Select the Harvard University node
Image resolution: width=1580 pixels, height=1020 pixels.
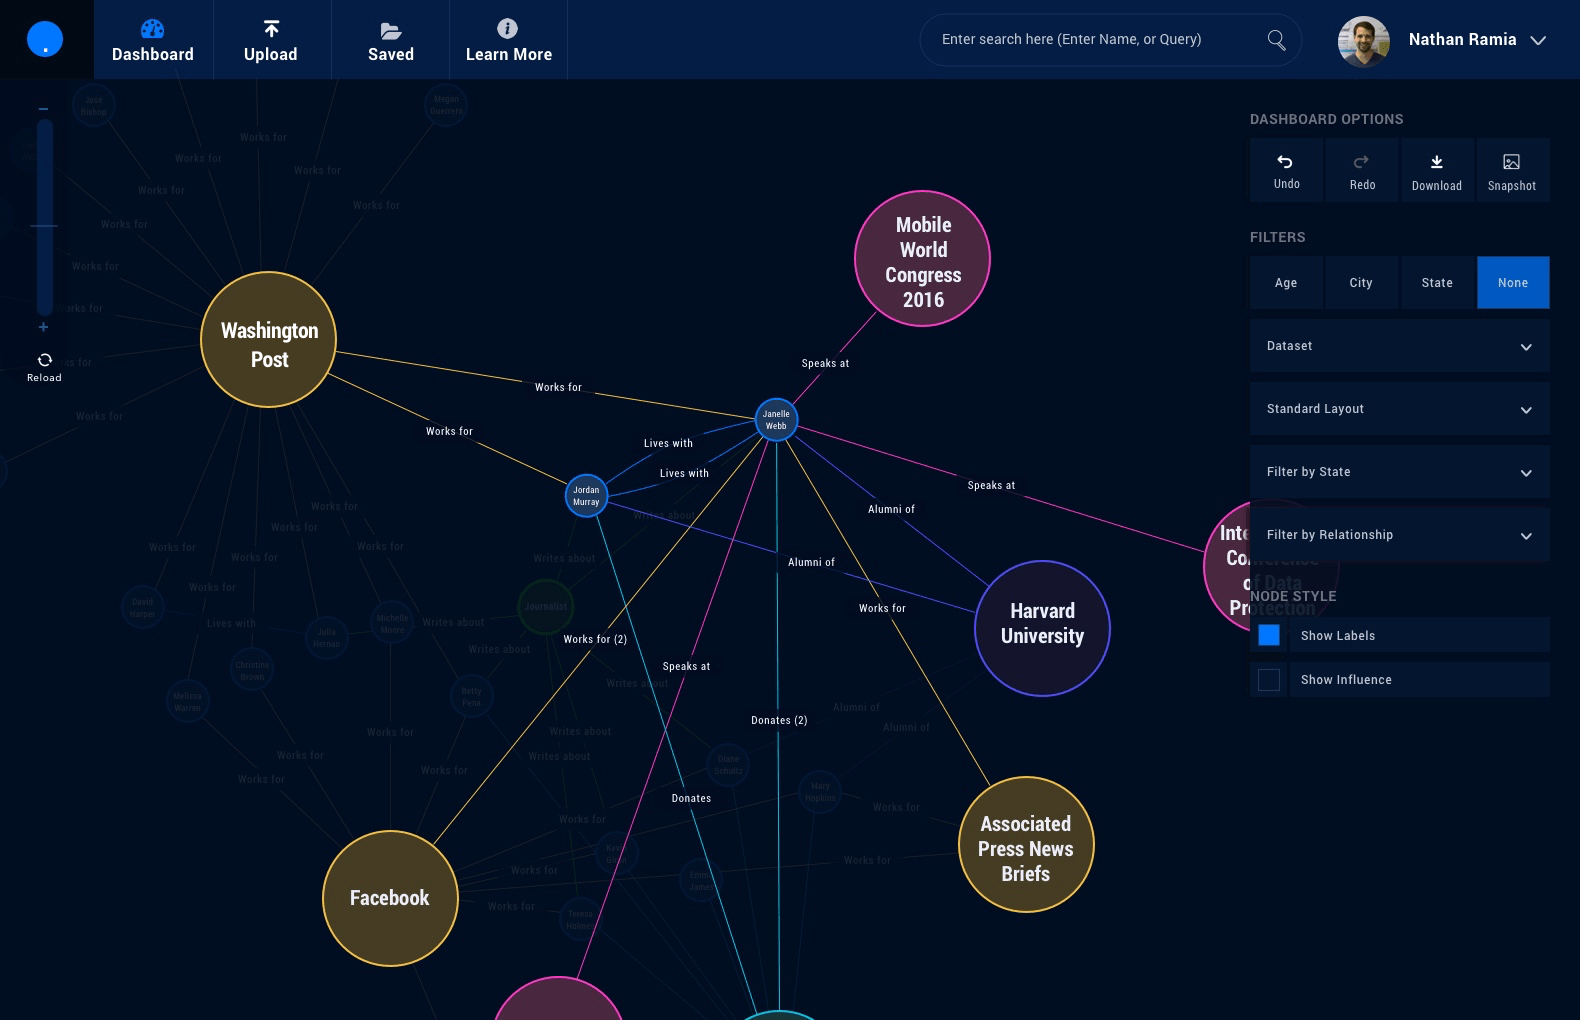(1042, 628)
